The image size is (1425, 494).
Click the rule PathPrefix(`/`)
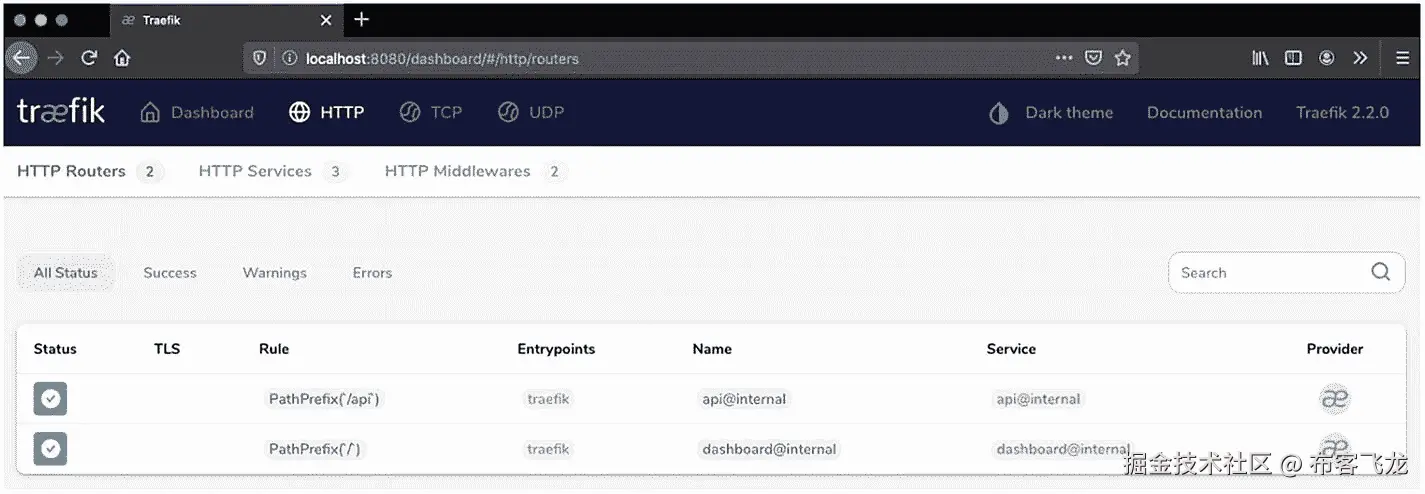click(x=315, y=449)
